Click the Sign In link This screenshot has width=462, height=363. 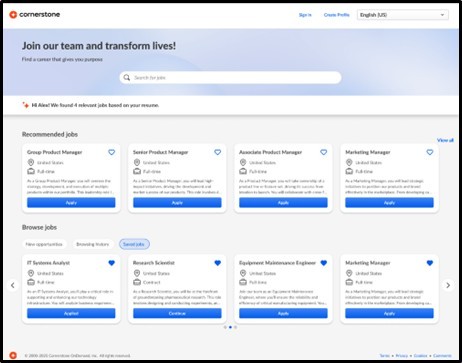tap(305, 15)
